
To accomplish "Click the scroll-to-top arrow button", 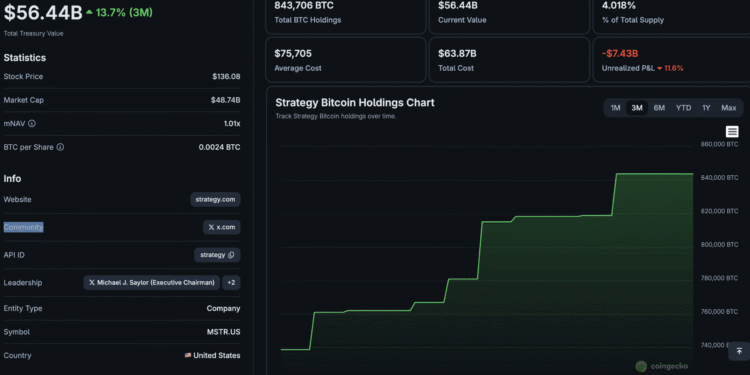I will tap(739, 351).
